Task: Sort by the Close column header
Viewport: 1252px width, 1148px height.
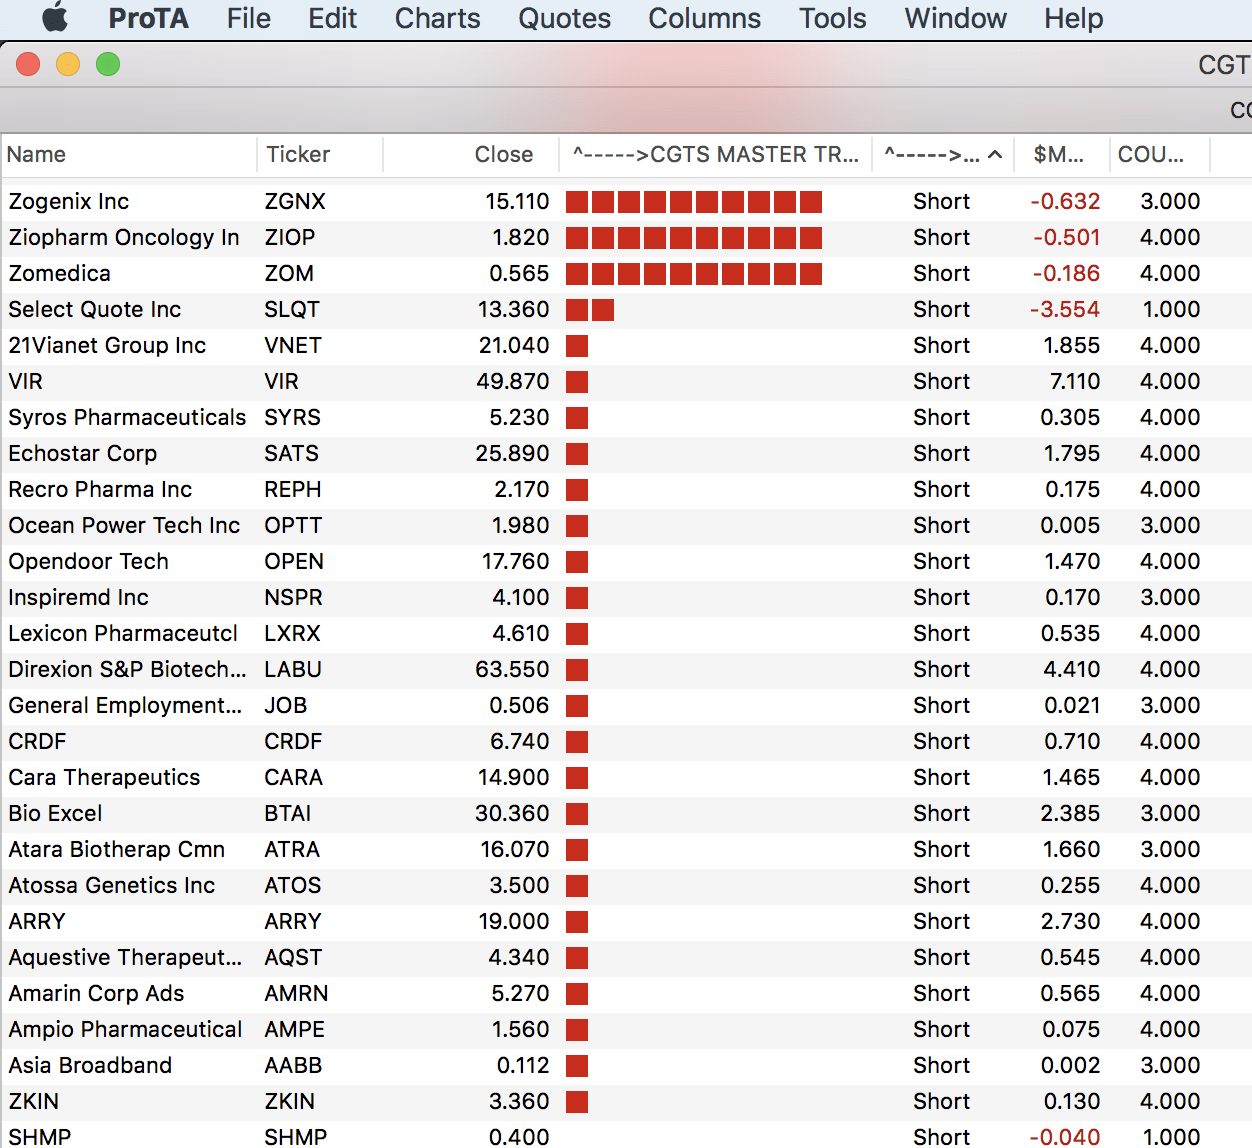Action: 471,154
